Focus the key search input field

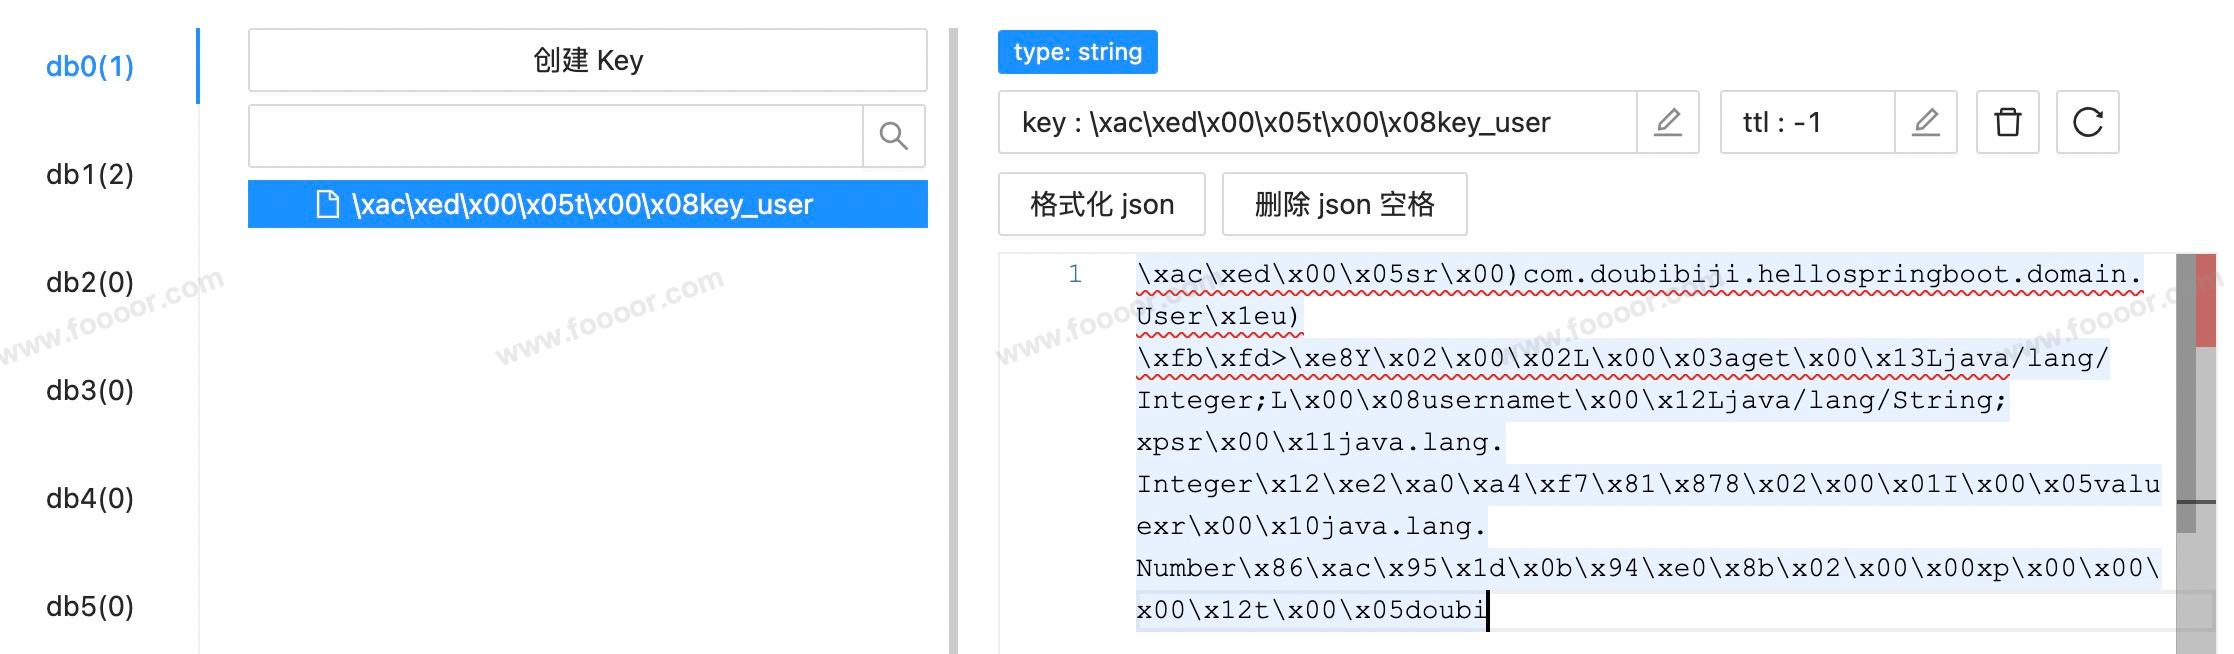[x=555, y=136]
